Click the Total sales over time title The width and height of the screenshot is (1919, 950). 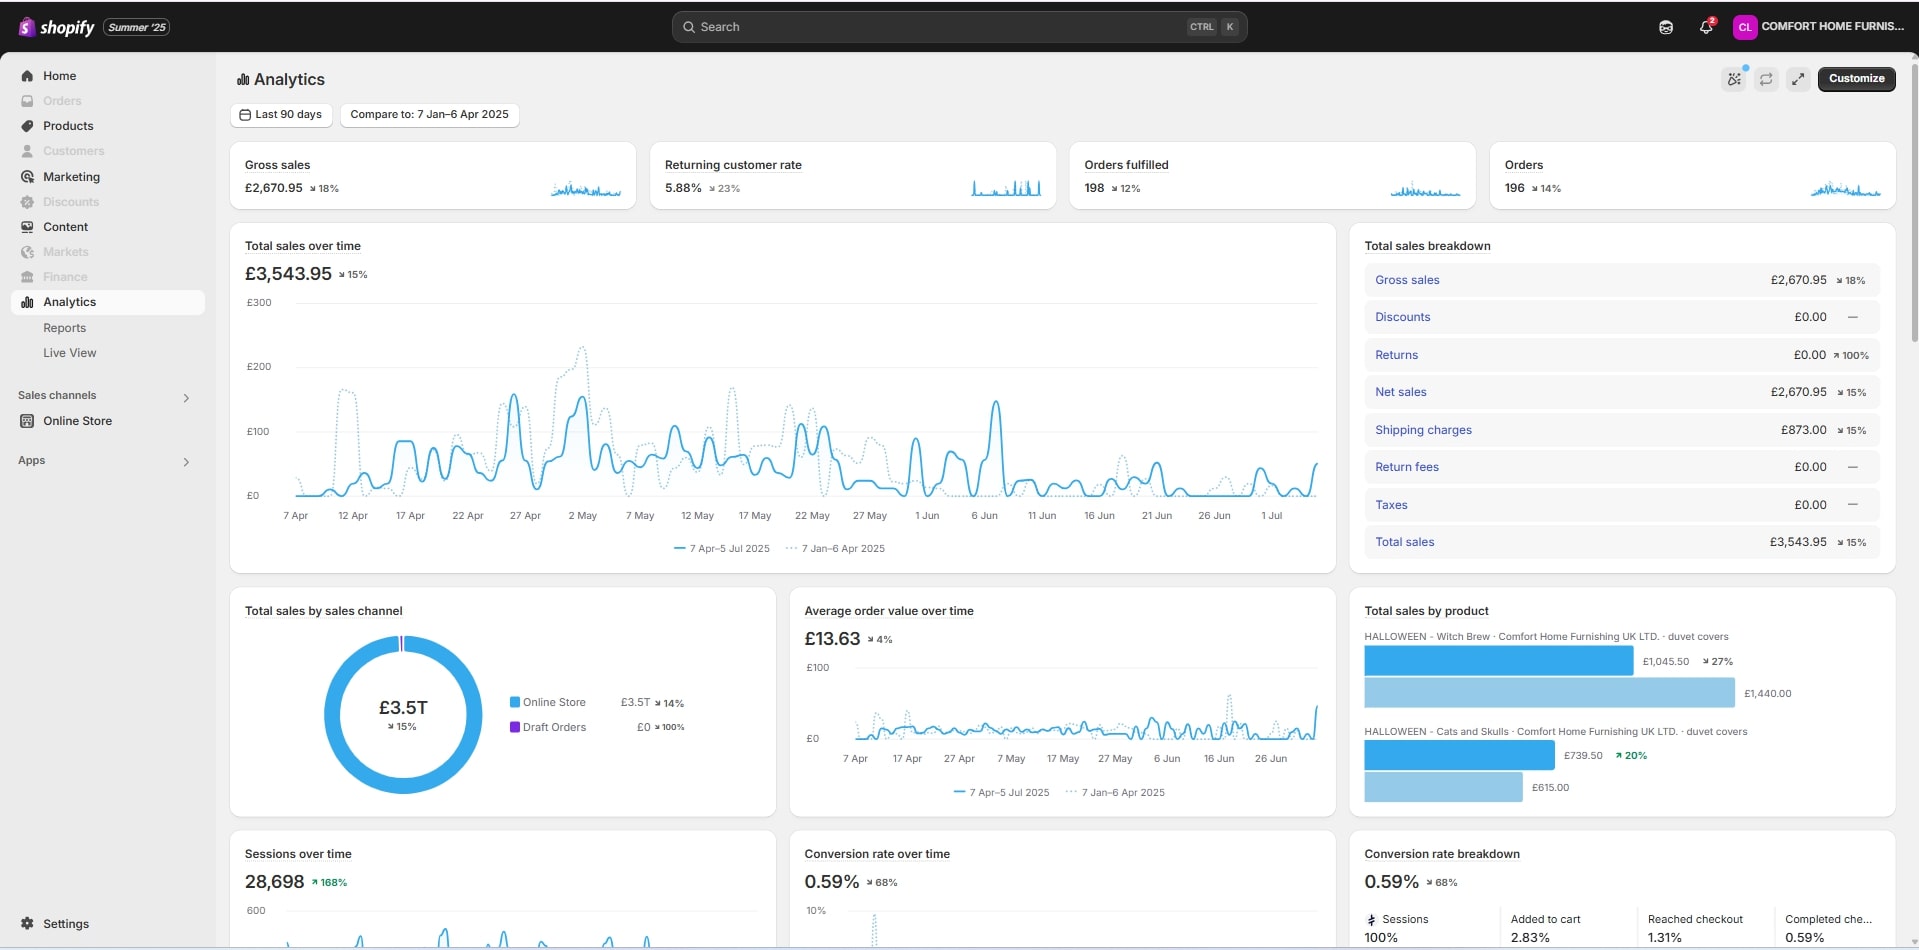[x=303, y=246]
